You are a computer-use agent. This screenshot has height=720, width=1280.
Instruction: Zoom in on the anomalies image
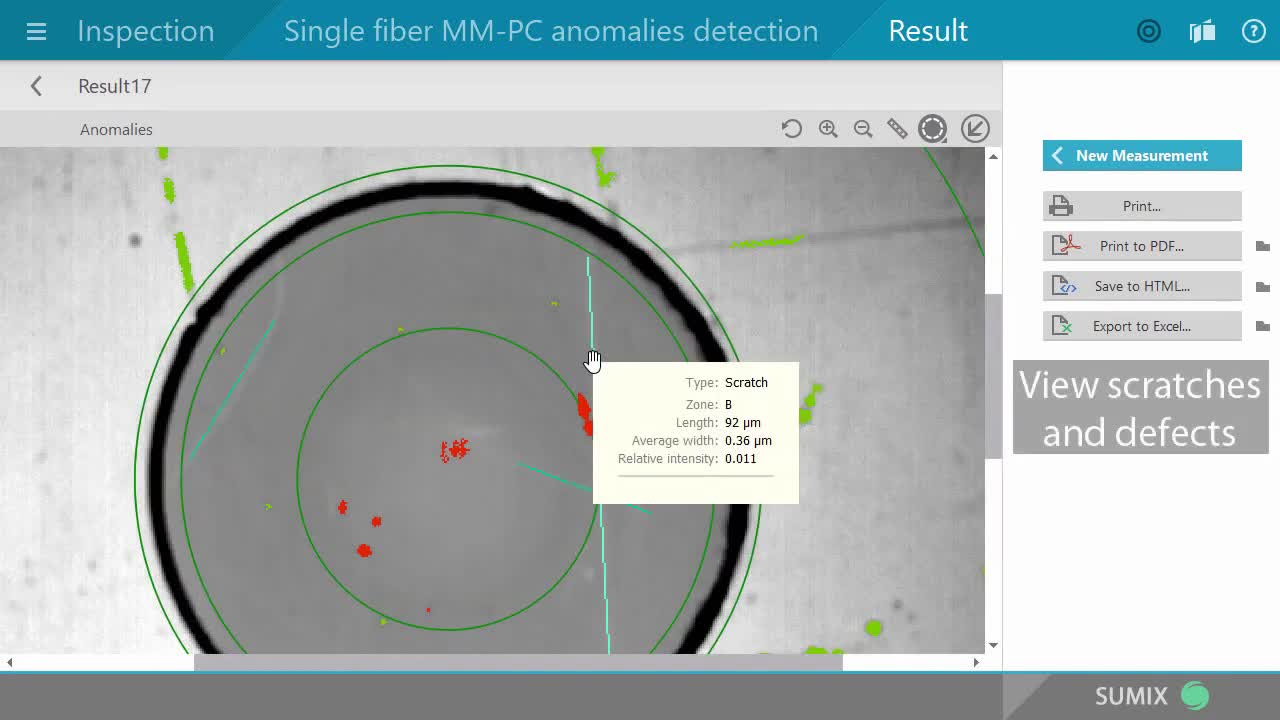coord(828,129)
